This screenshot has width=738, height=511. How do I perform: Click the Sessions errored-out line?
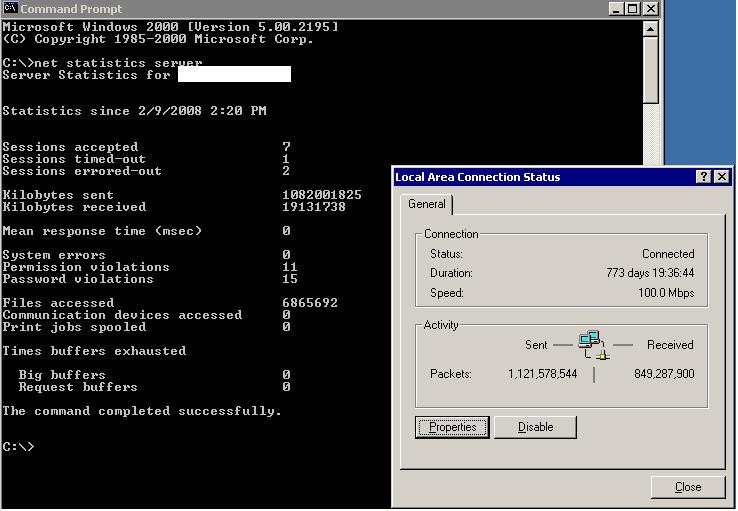(146, 171)
